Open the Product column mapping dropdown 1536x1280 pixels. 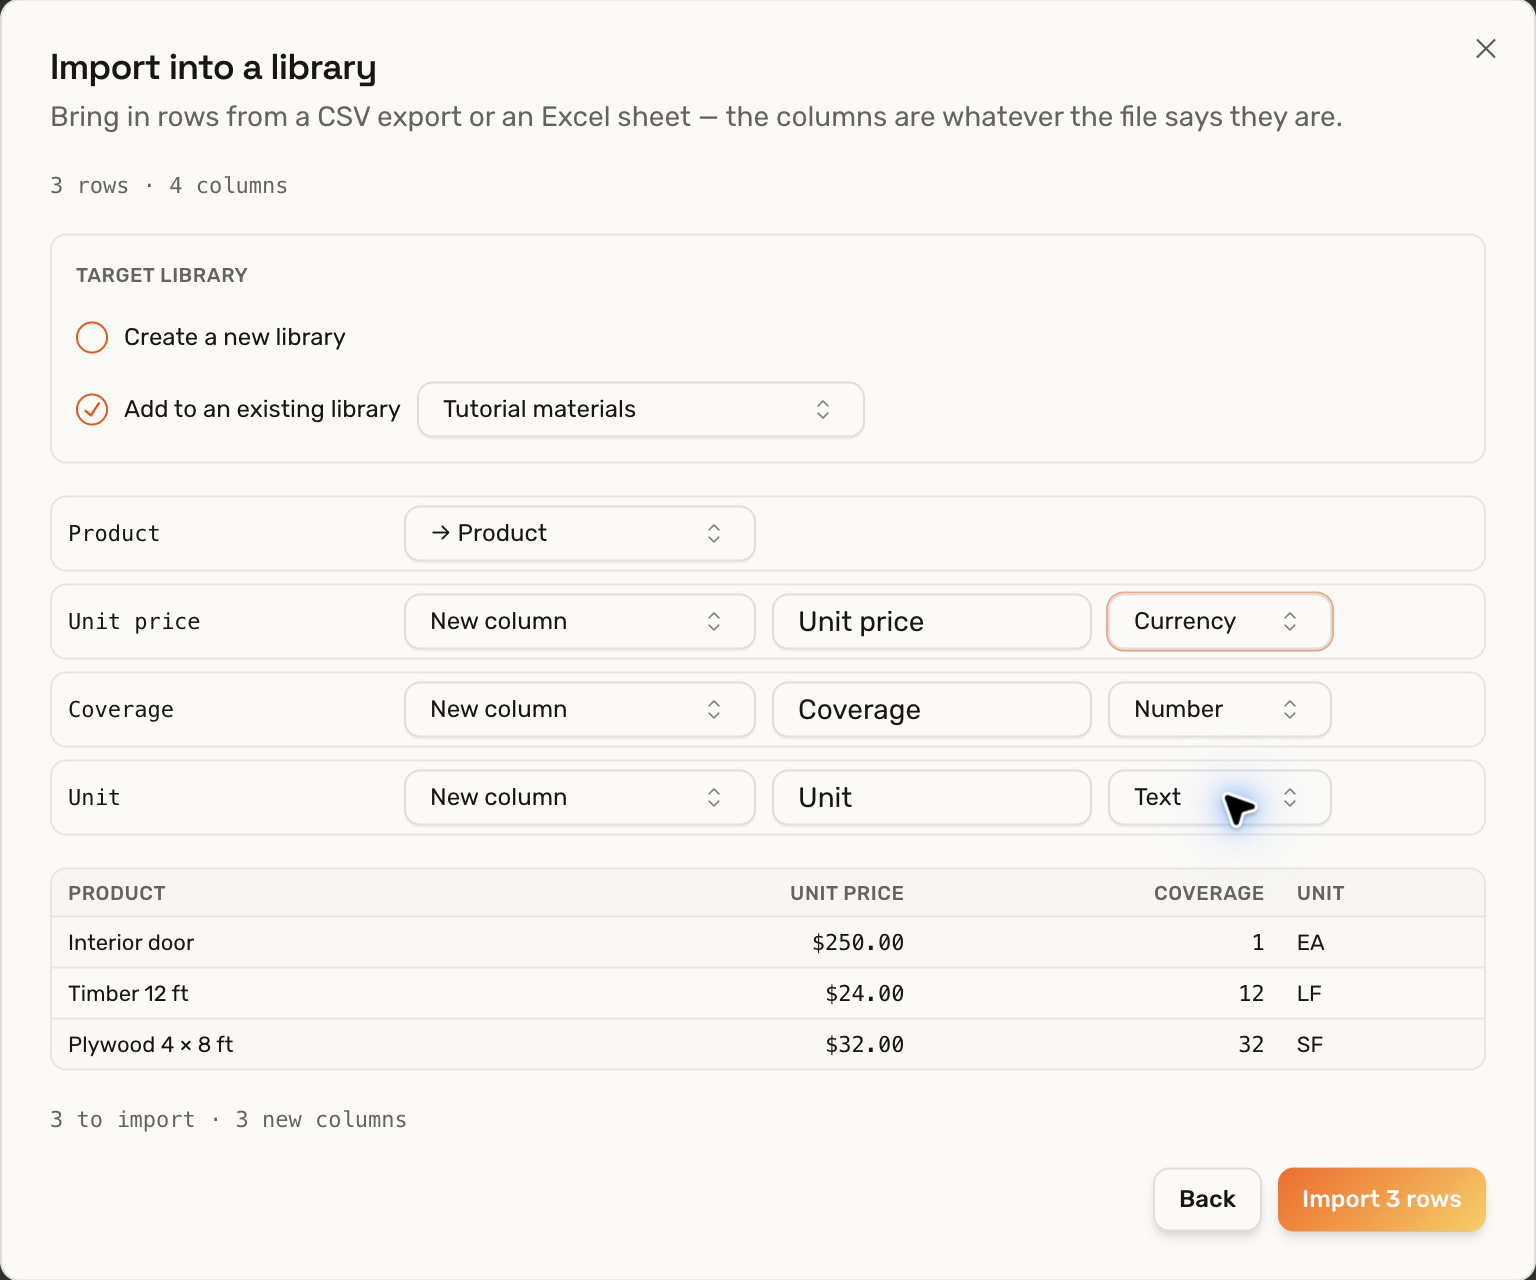click(x=579, y=533)
